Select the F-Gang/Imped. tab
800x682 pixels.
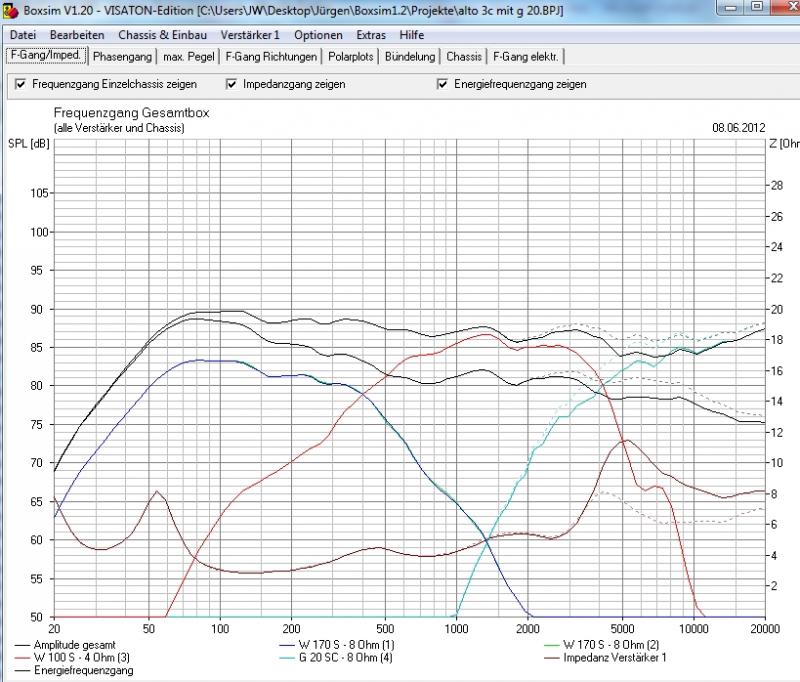coord(46,55)
